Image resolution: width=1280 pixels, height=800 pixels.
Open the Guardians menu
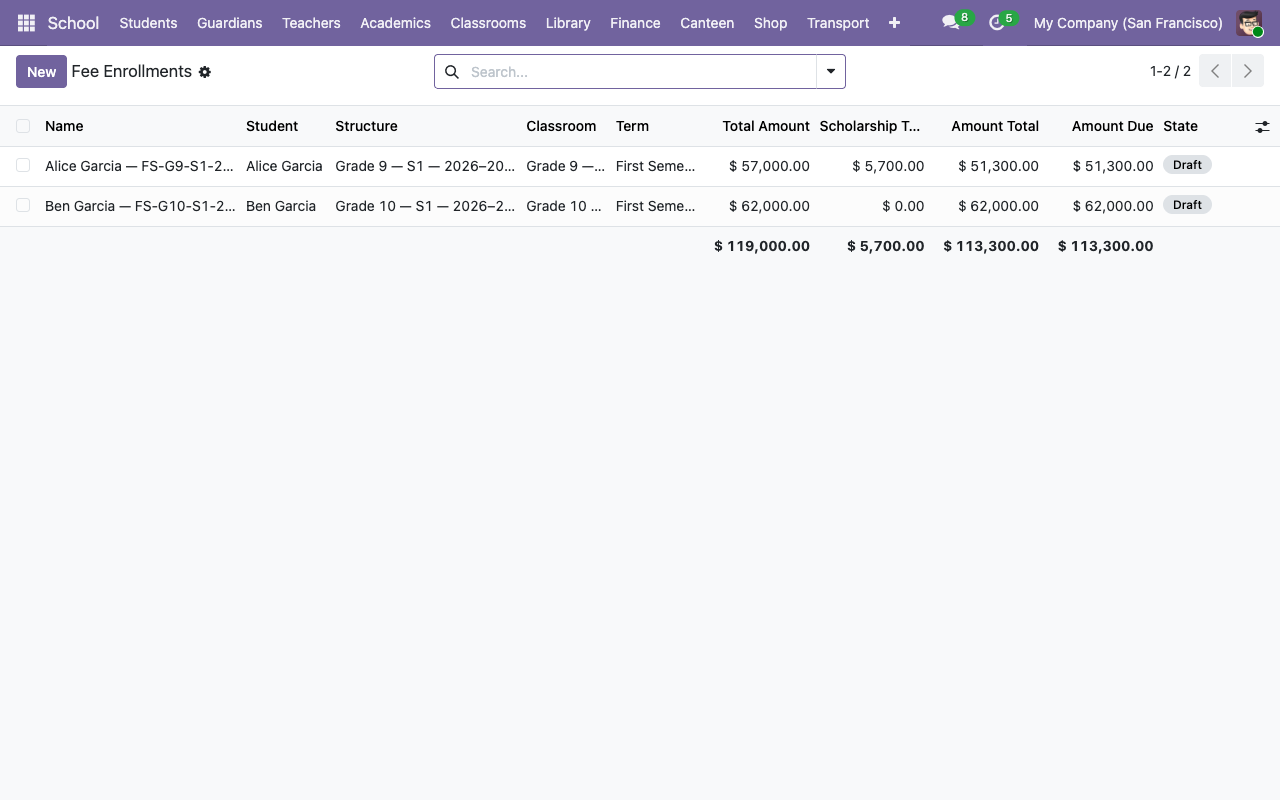(x=229, y=22)
